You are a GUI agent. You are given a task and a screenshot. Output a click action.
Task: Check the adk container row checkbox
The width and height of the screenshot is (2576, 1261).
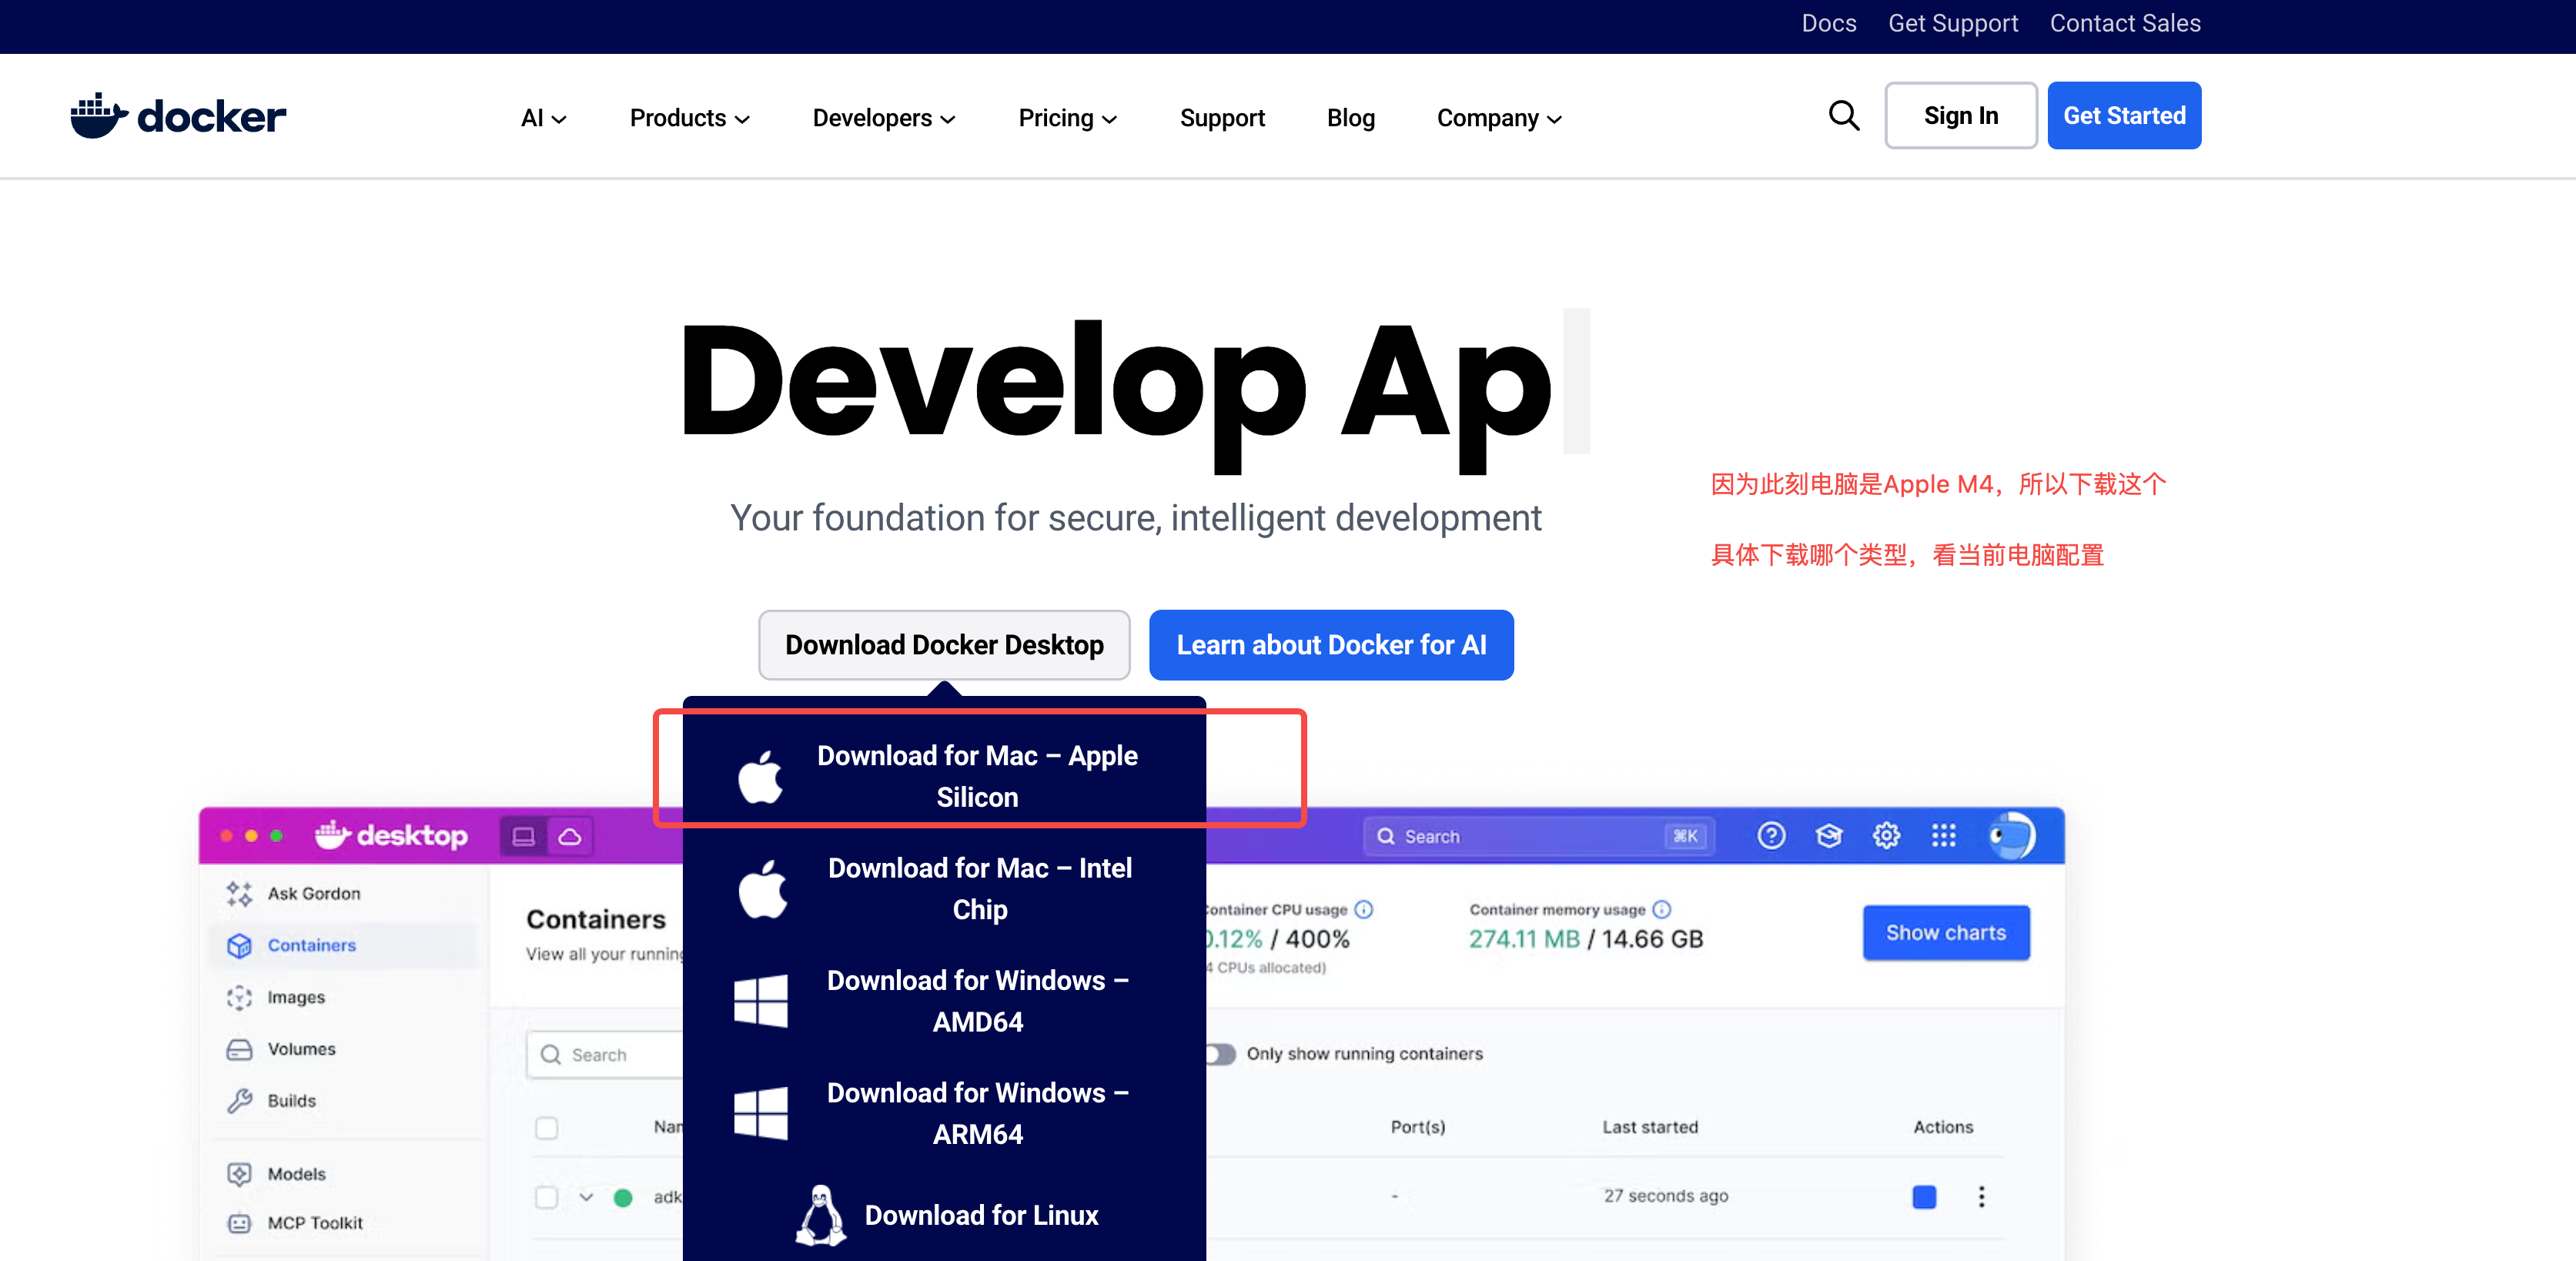[x=546, y=1196]
